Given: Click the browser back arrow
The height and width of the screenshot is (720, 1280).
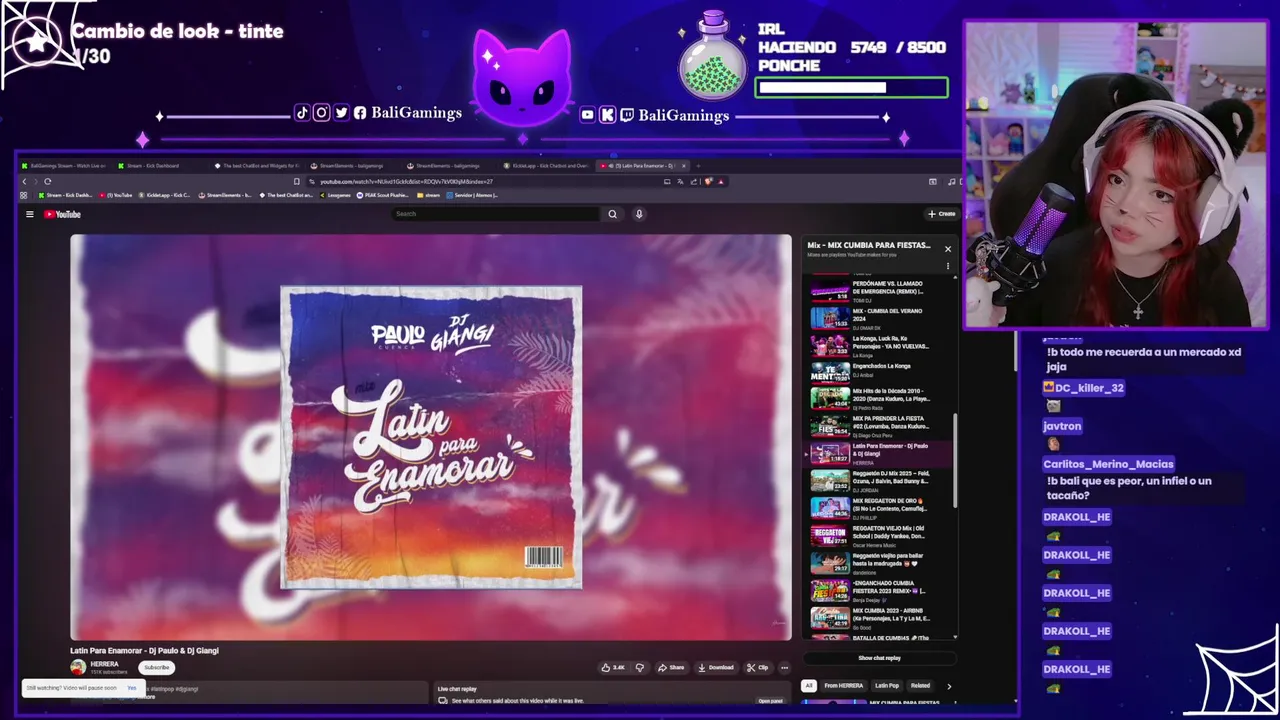Looking at the screenshot, I should point(24,181).
